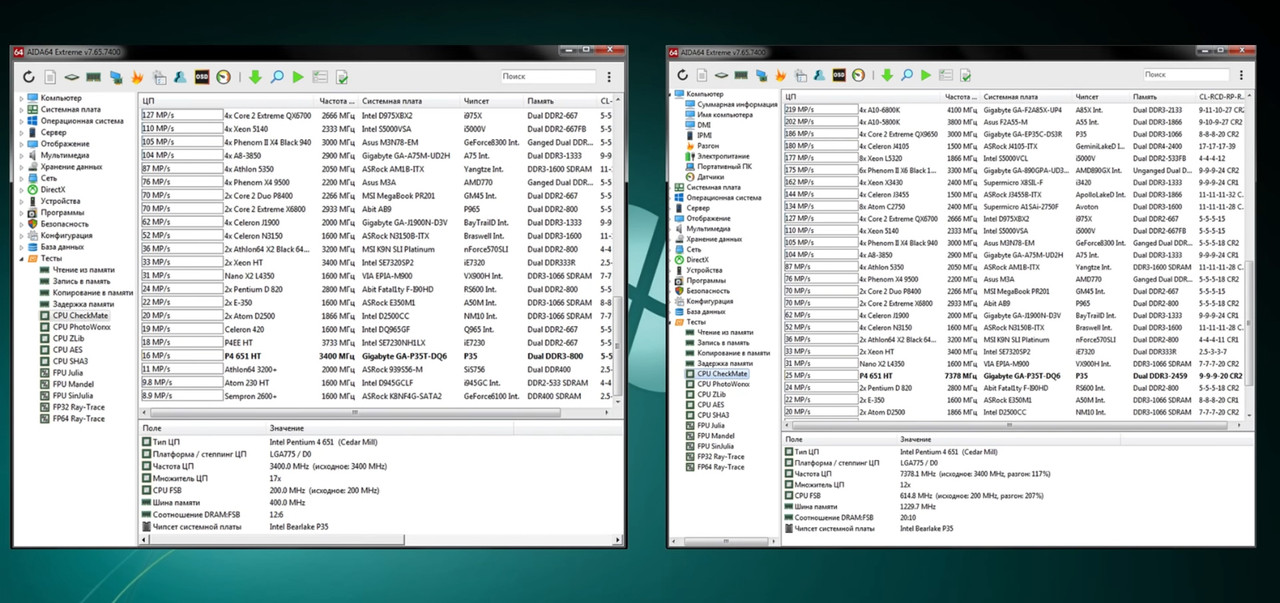
Task: Click the green down arrow in left window toolbar
Action: pyautogui.click(x=255, y=77)
